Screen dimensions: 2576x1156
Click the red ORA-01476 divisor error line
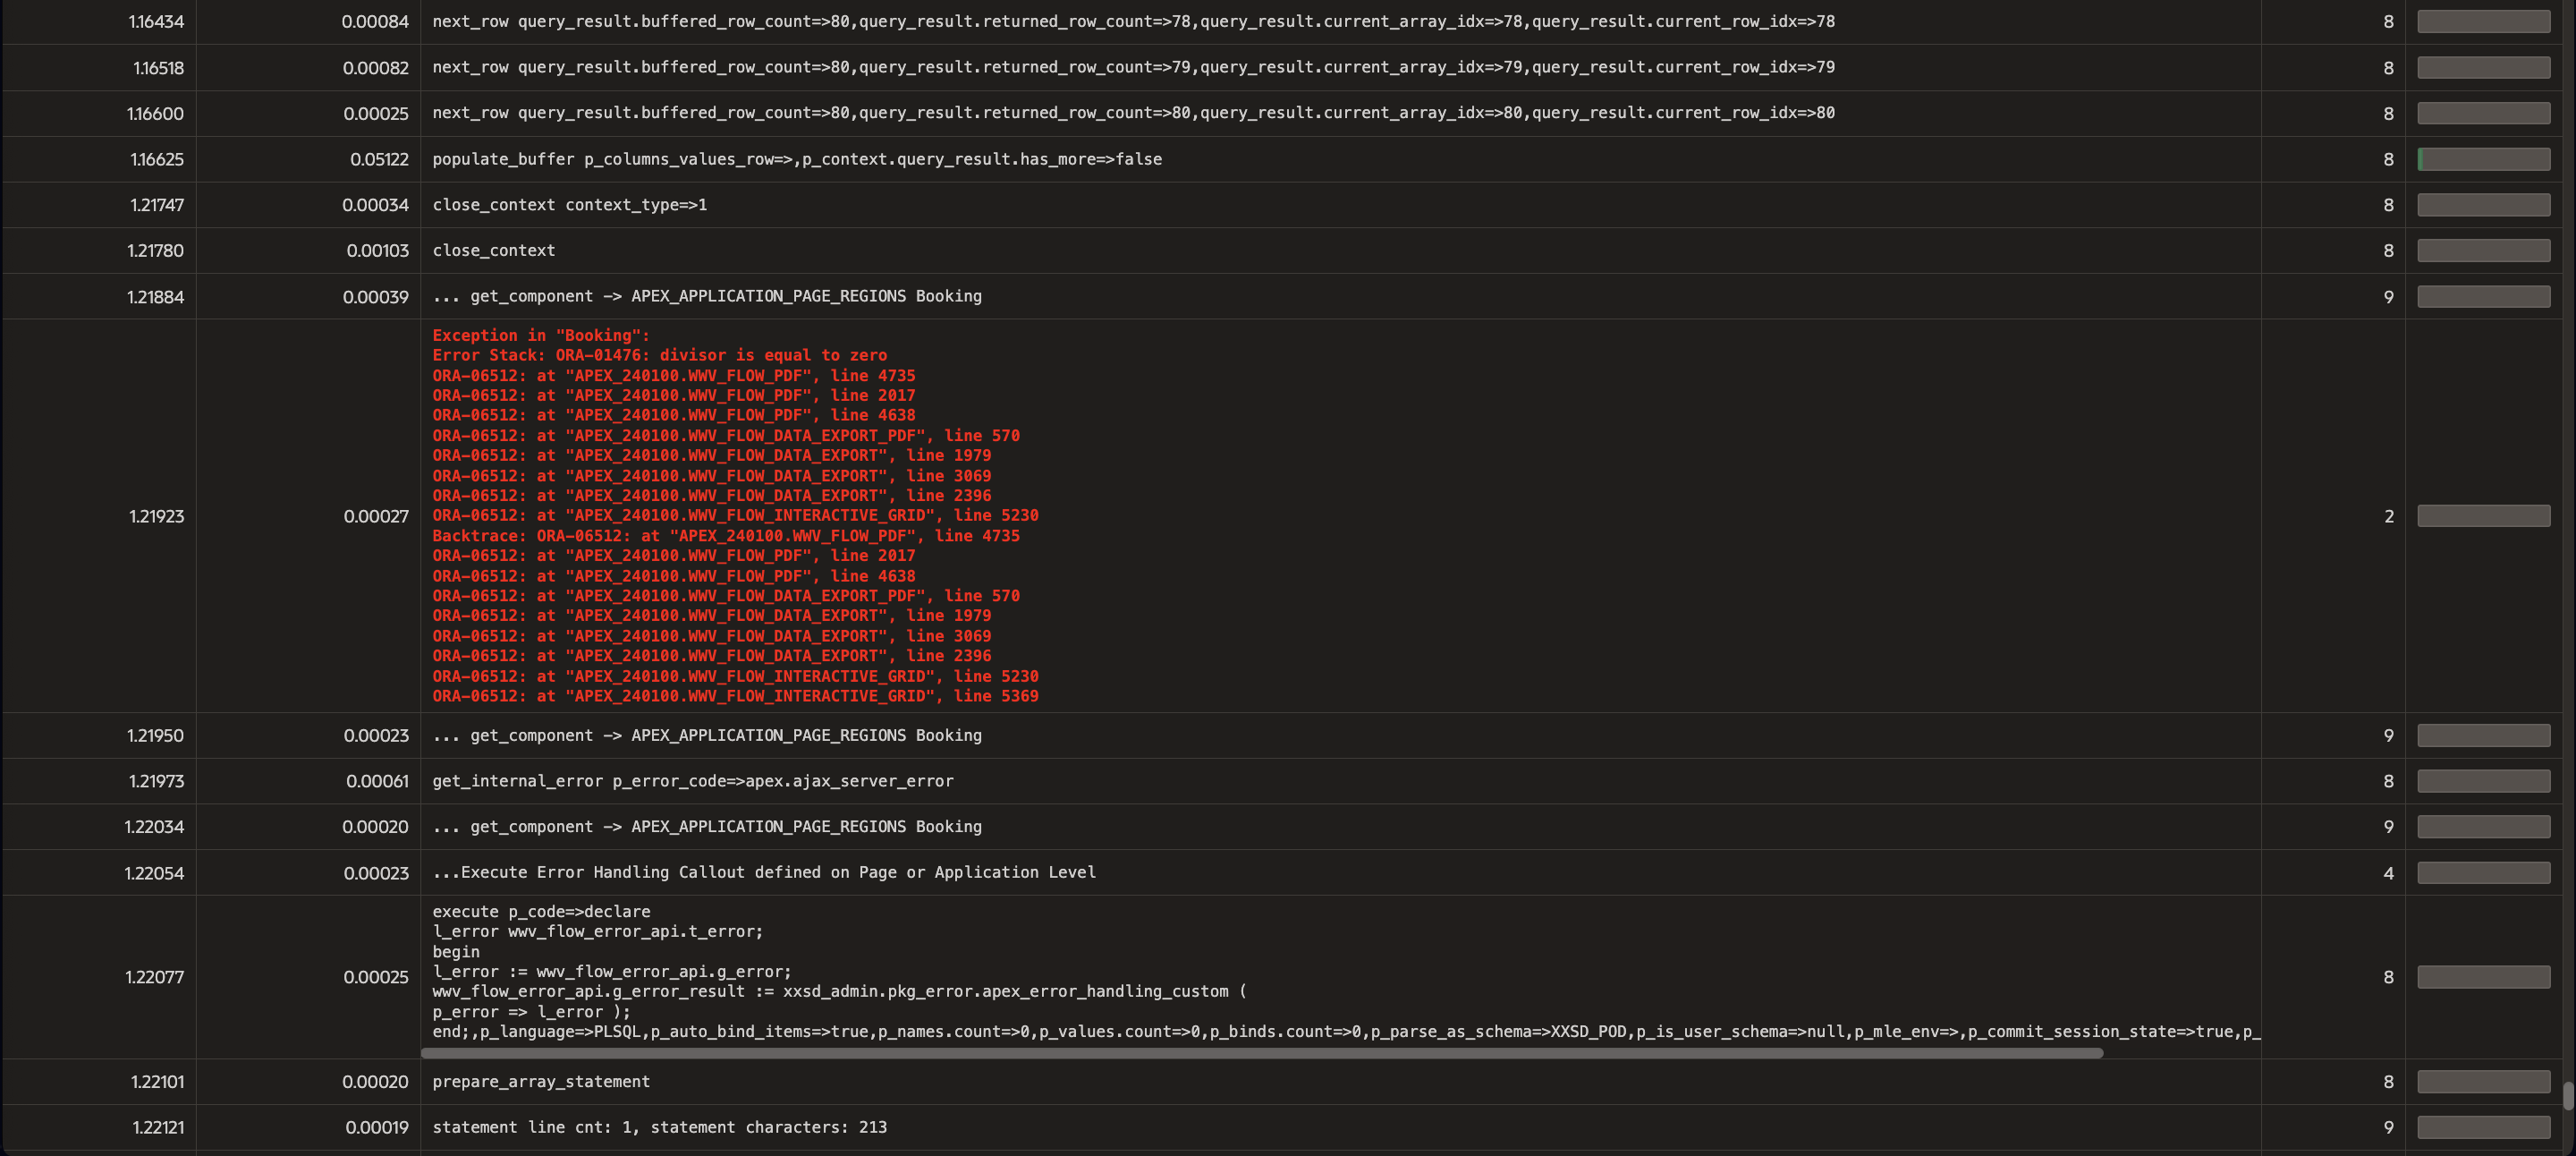(x=660, y=355)
